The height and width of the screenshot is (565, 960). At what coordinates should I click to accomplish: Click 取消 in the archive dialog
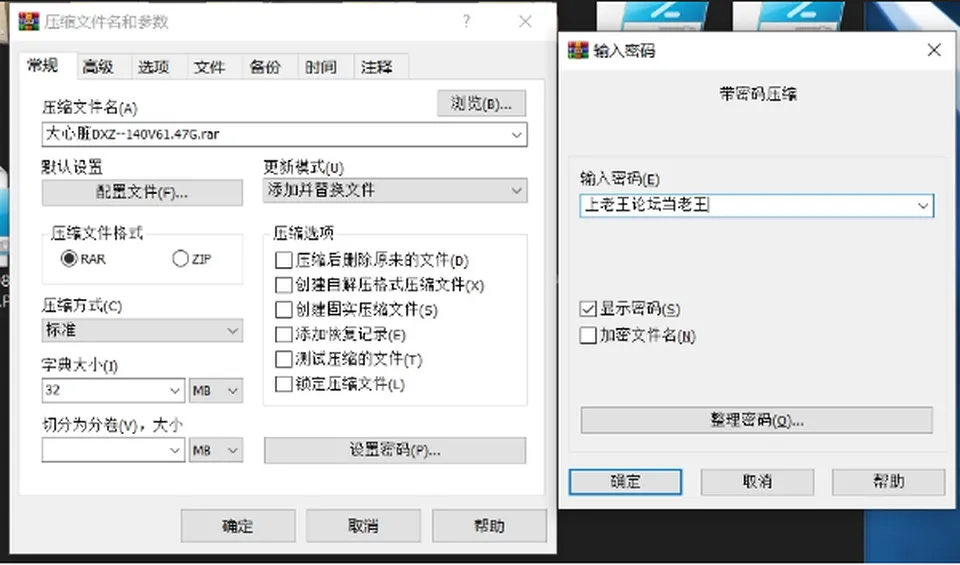363,526
